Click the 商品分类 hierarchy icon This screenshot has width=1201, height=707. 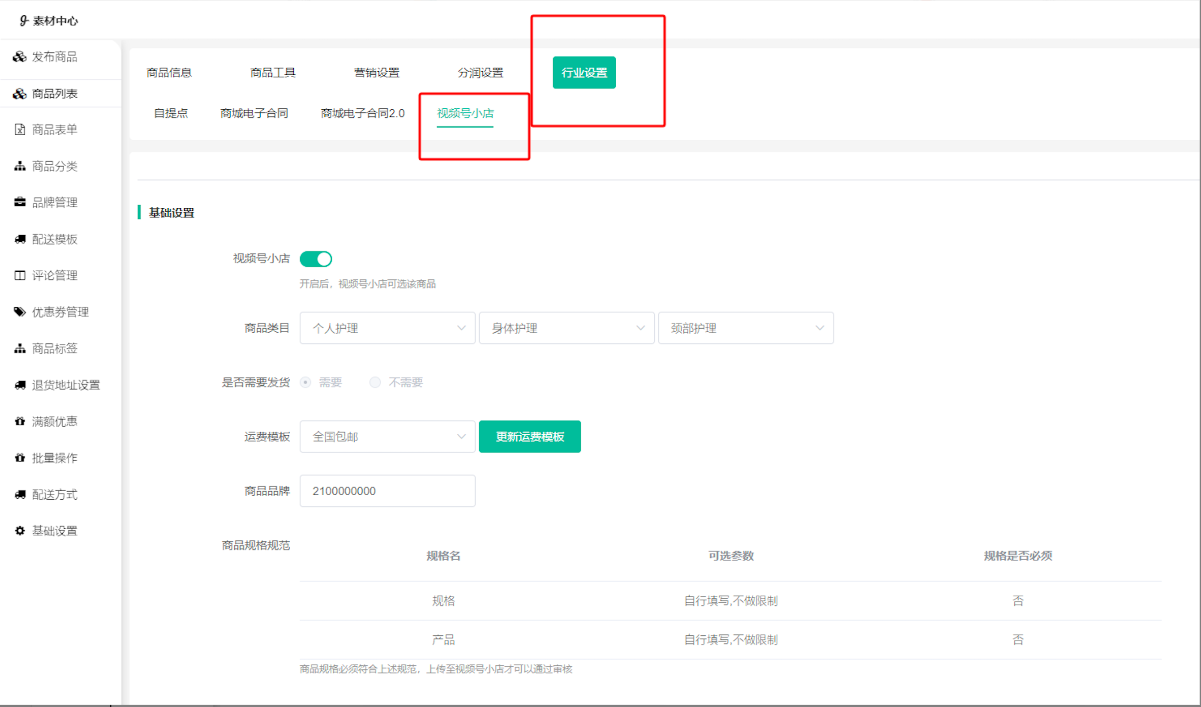tap(20, 166)
